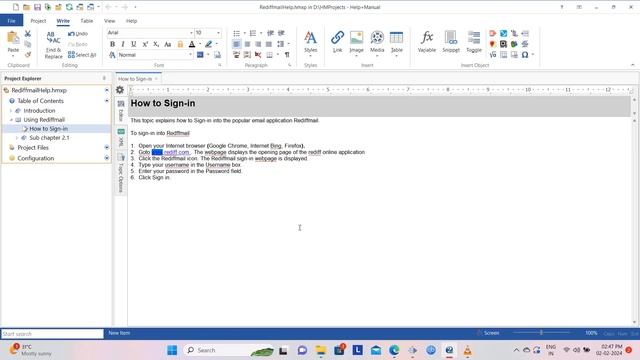The image size is (640, 360).
Task: Click the Save floppy icon in quick toolbar
Action: 37,7
